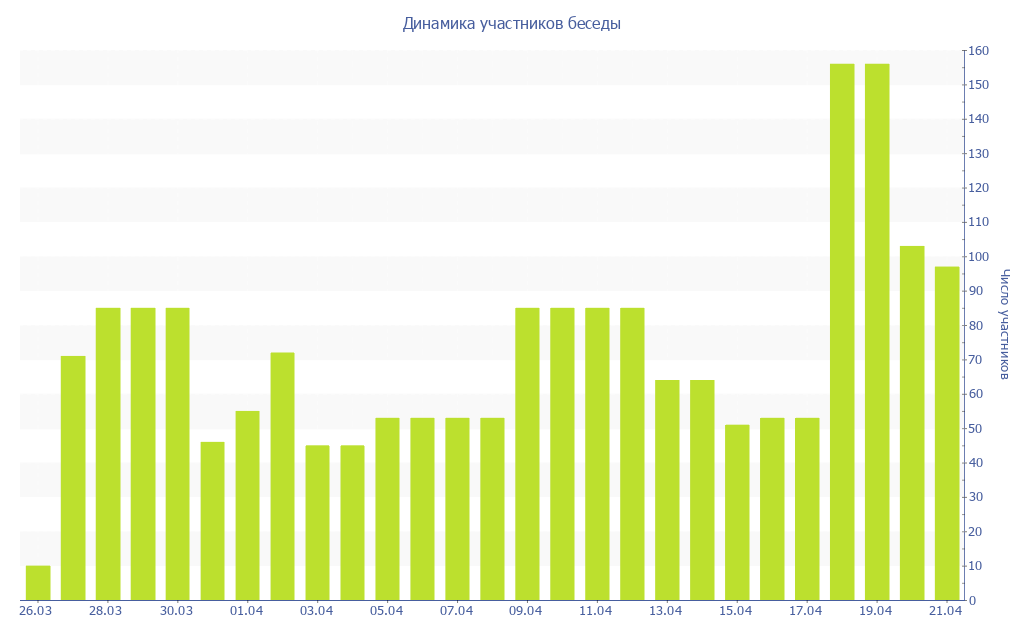Click the 160 value on the y-axis

coord(978,51)
